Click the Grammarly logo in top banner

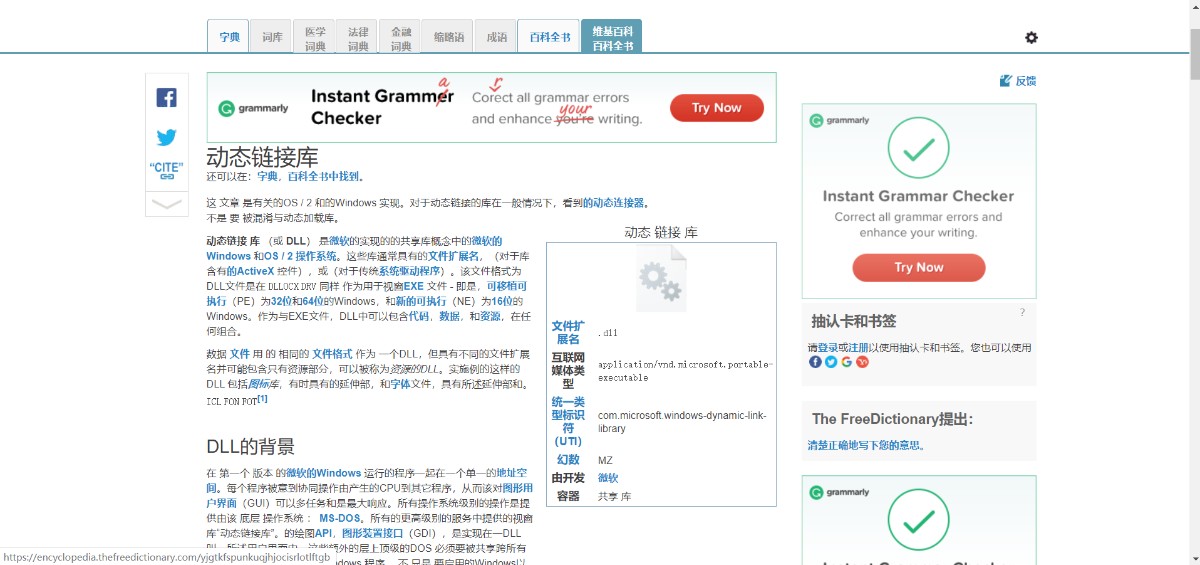[254, 108]
